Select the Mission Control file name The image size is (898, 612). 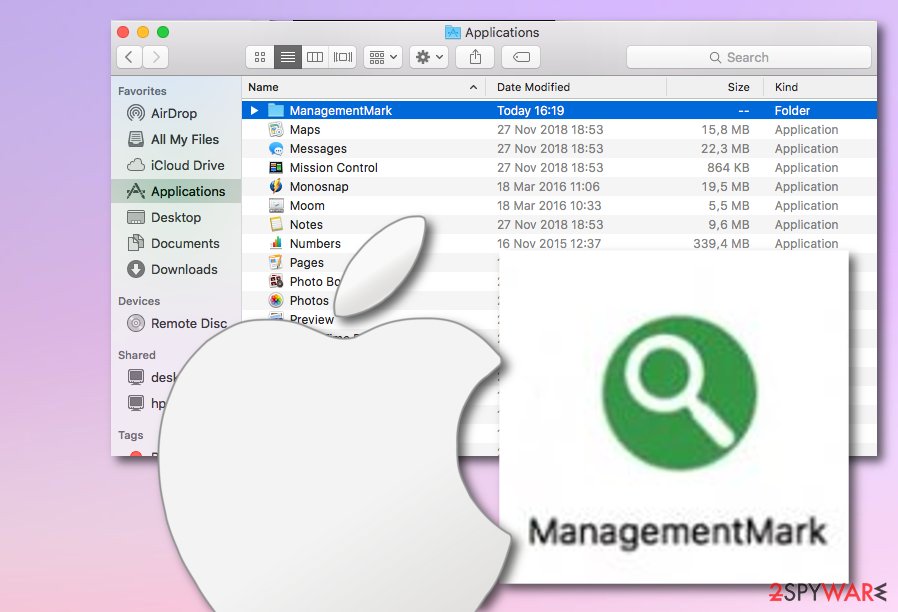pos(334,167)
